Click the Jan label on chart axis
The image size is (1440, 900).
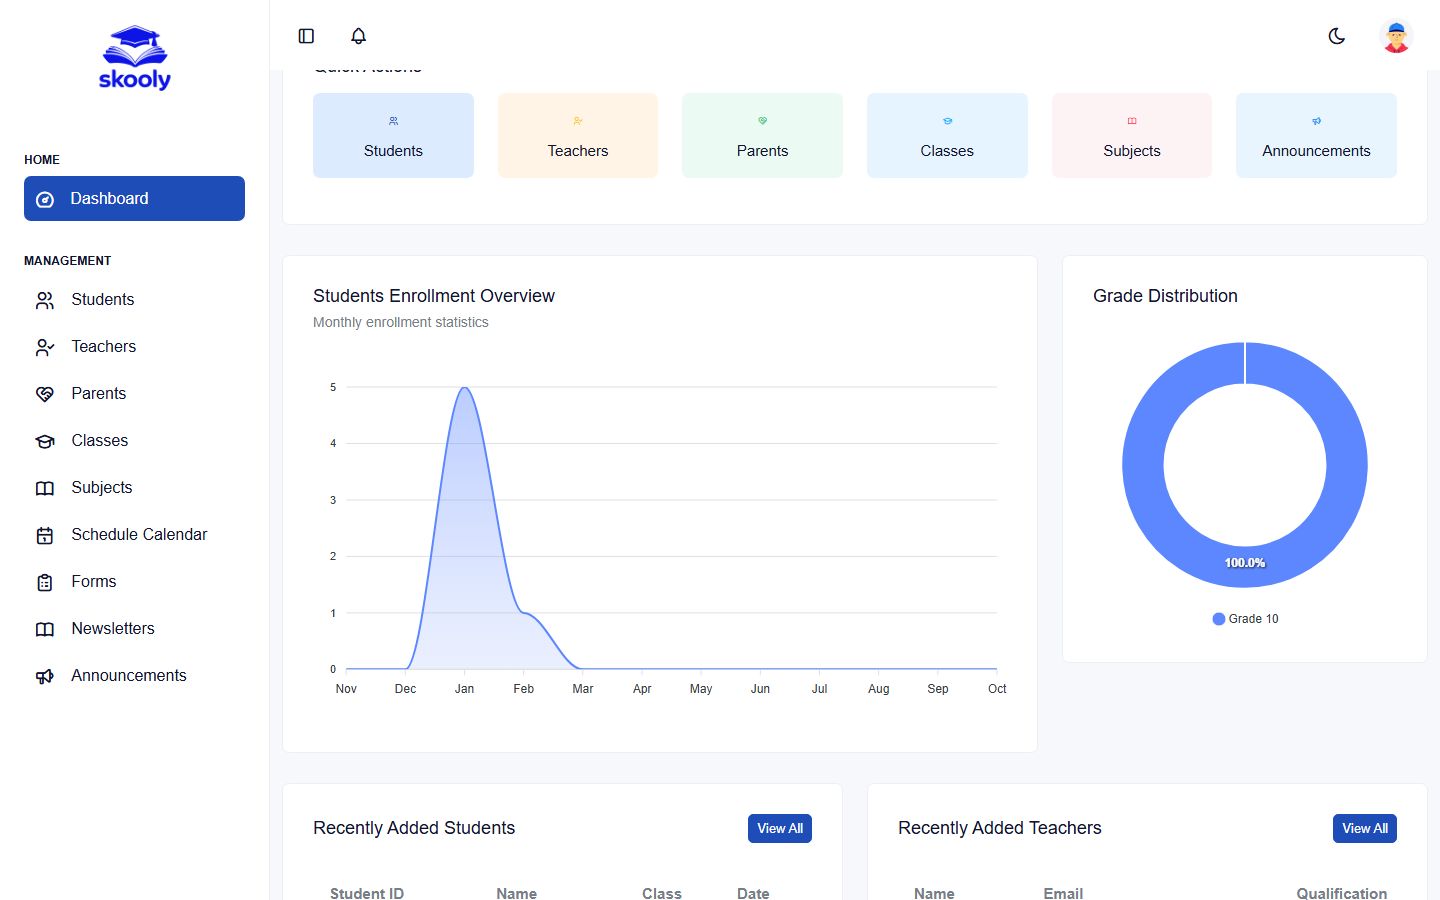(x=465, y=689)
